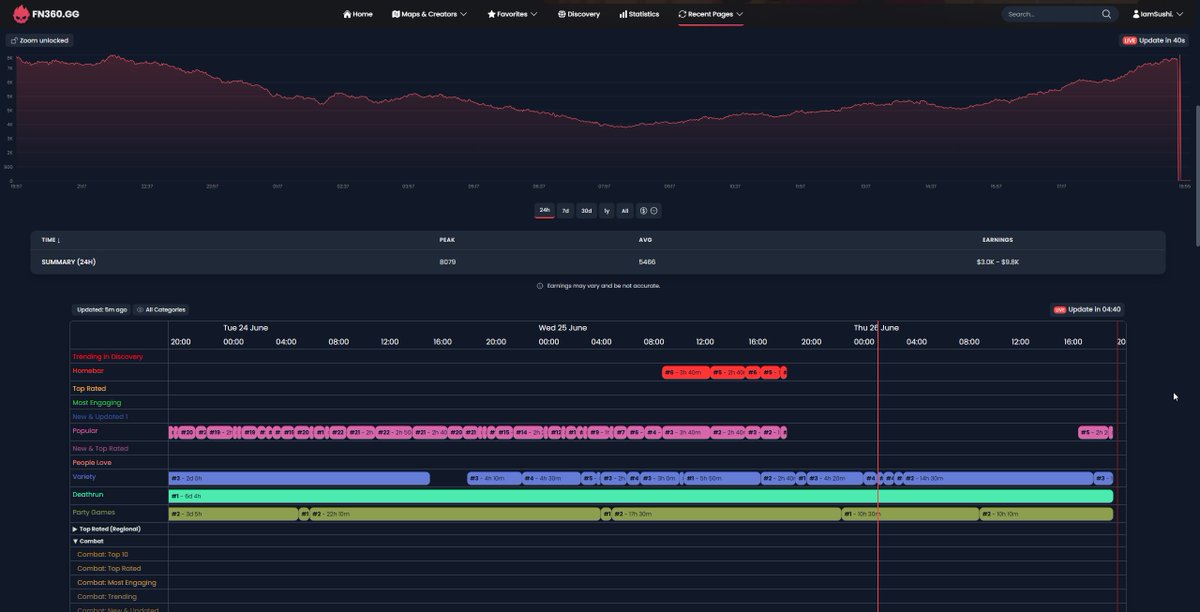Select the Deathrun category row label
The width and height of the screenshot is (1200, 612).
coord(88,495)
